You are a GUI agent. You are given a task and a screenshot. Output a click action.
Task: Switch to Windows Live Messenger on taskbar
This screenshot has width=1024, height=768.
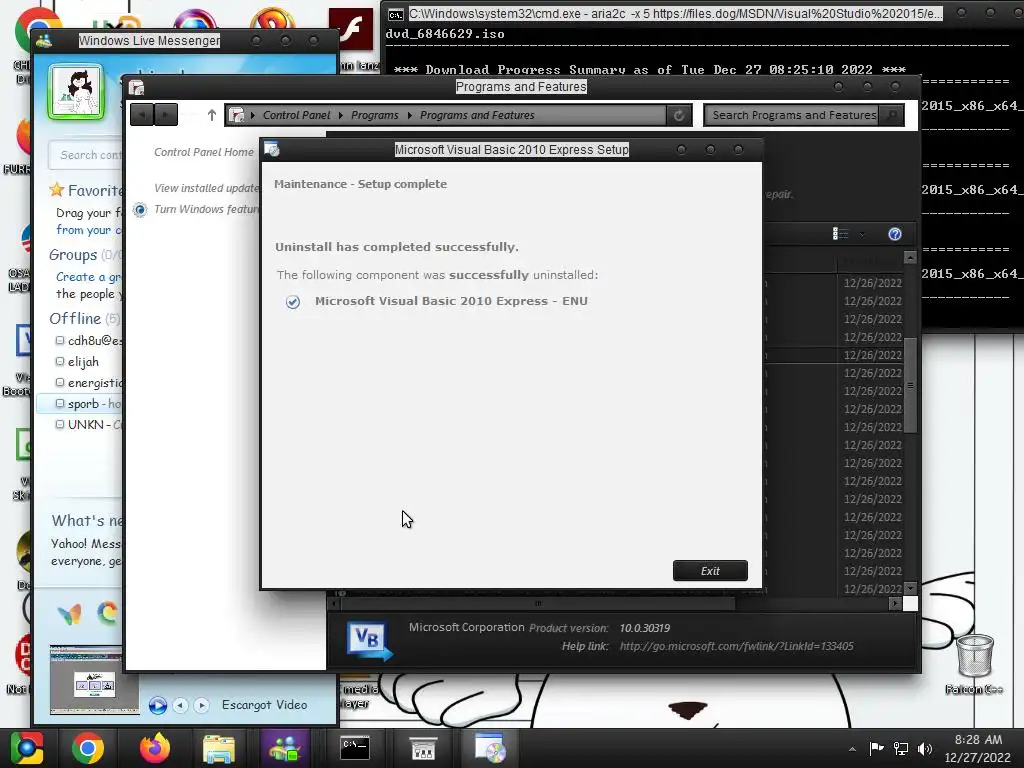285,748
